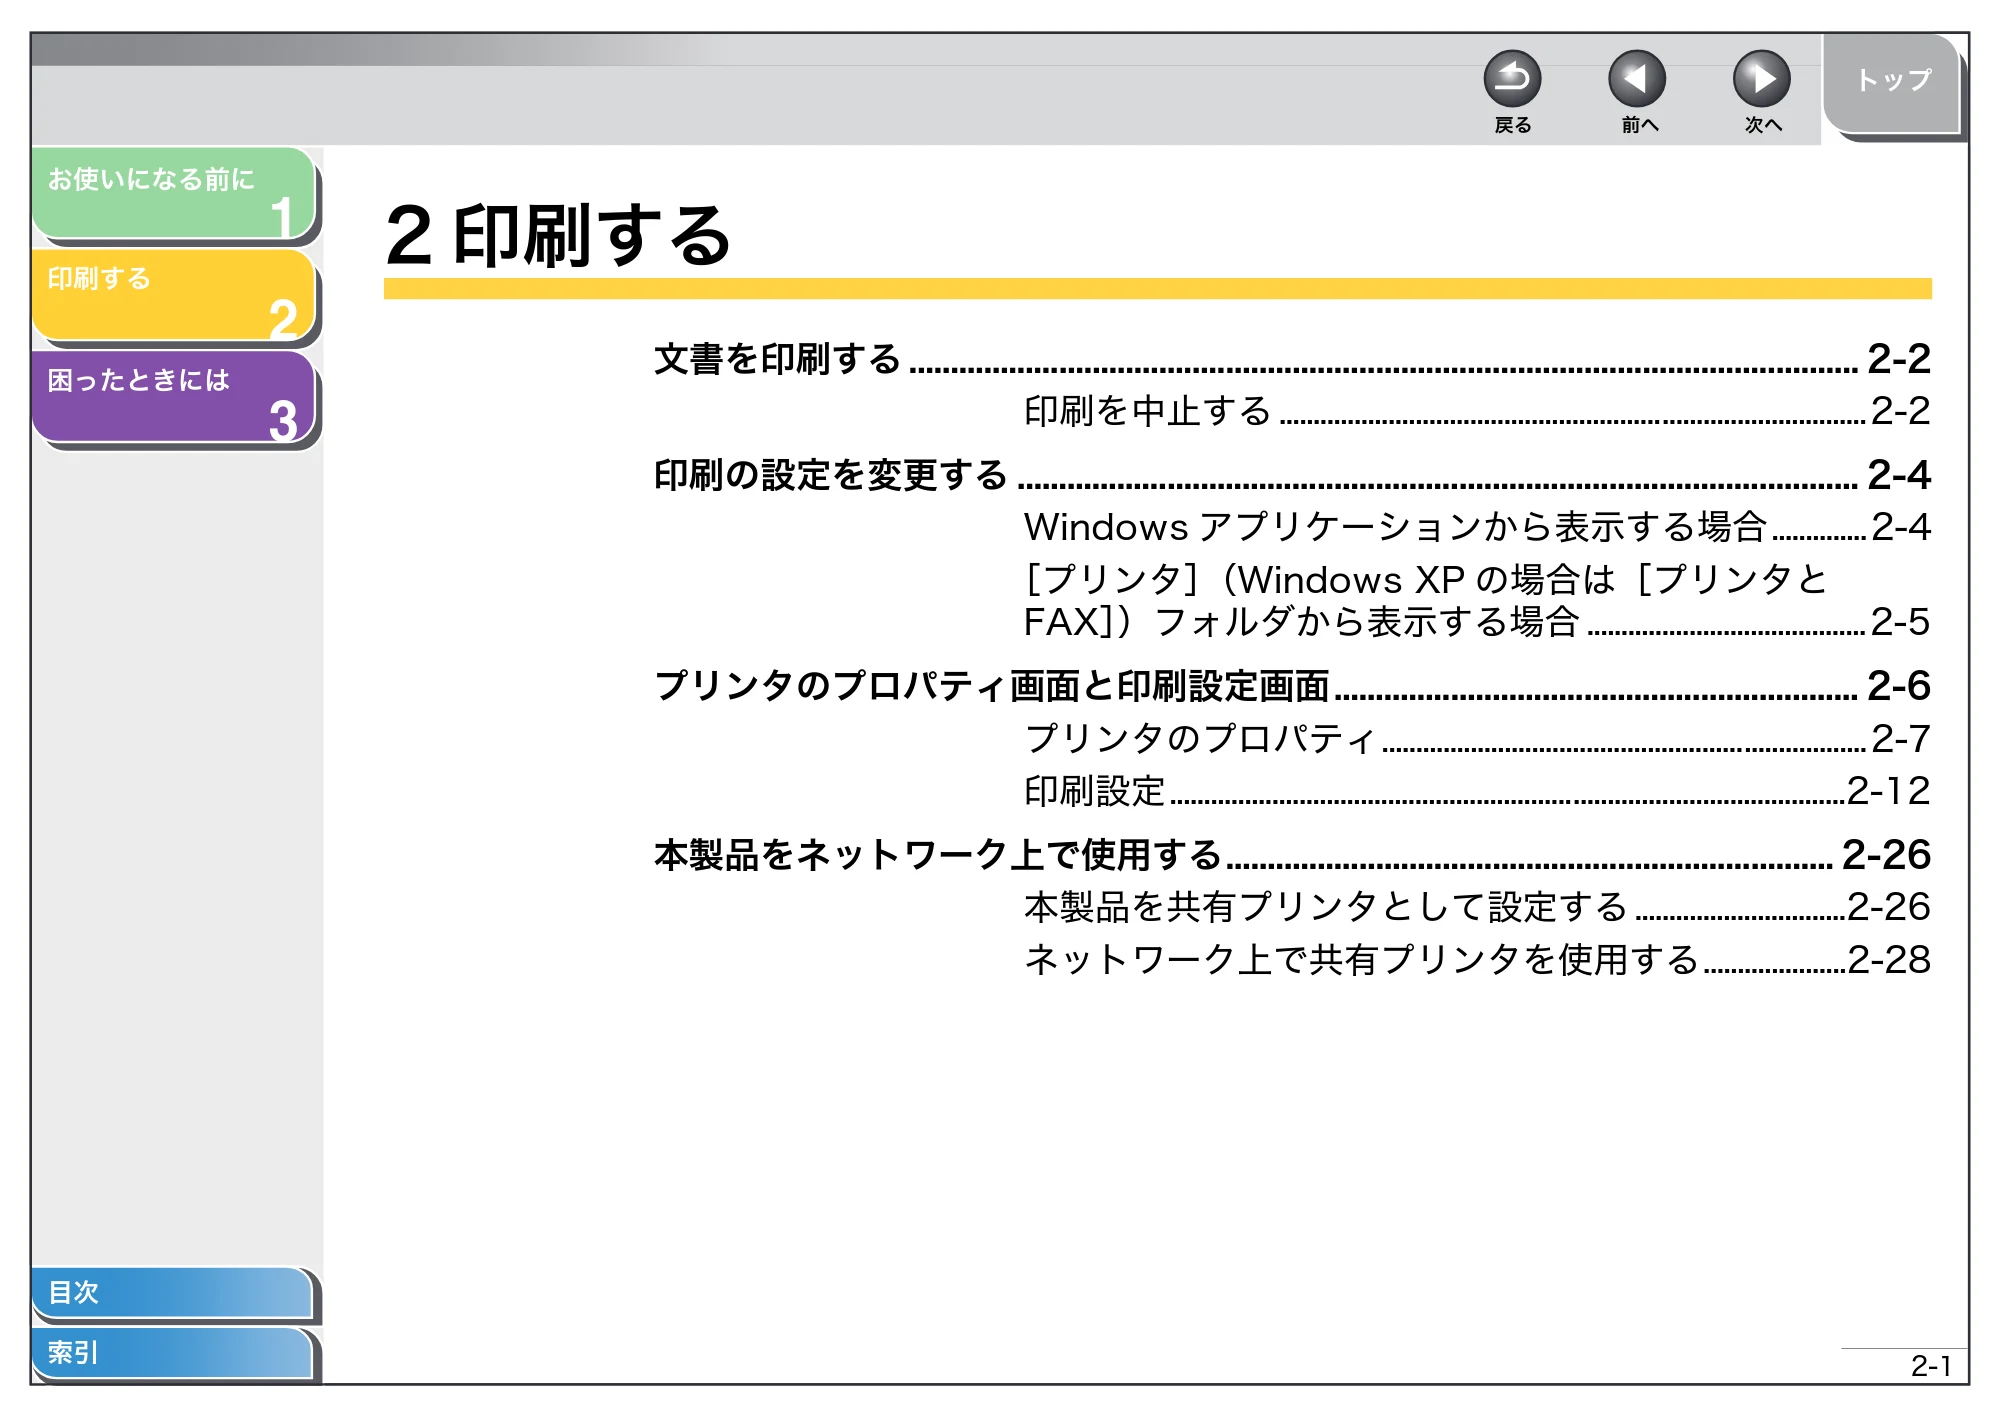Open chapter 1 お使いになる前に tab
2000x1414 pixels.
coord(174,194)
